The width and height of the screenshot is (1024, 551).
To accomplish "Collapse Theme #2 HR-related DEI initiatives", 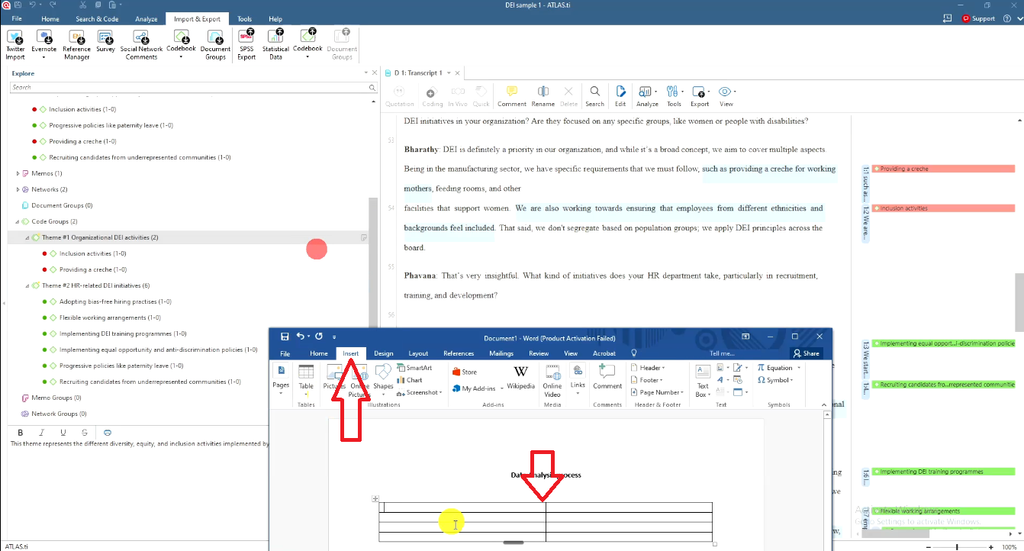I will tap(27, 286).
